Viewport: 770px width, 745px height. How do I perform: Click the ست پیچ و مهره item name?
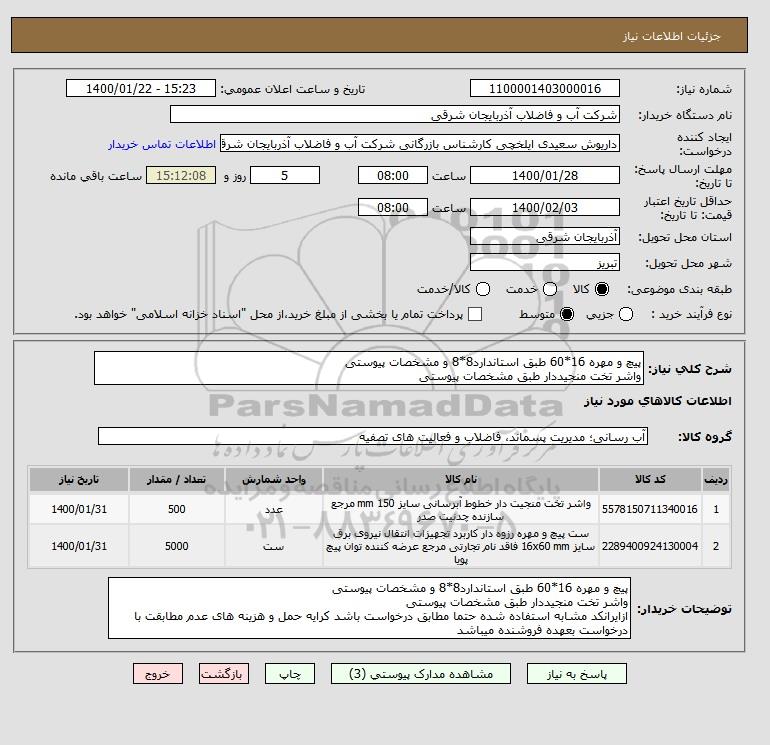pos(461,546)
